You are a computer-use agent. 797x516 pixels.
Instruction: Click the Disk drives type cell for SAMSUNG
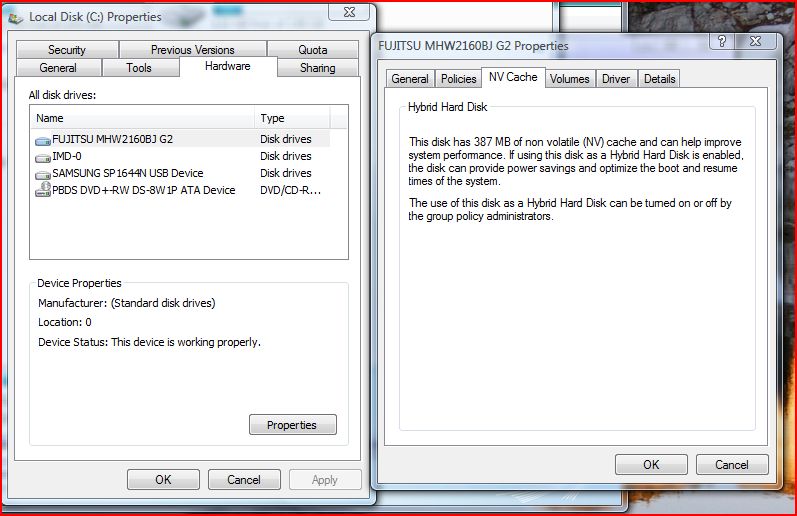(x=286, y=173)
